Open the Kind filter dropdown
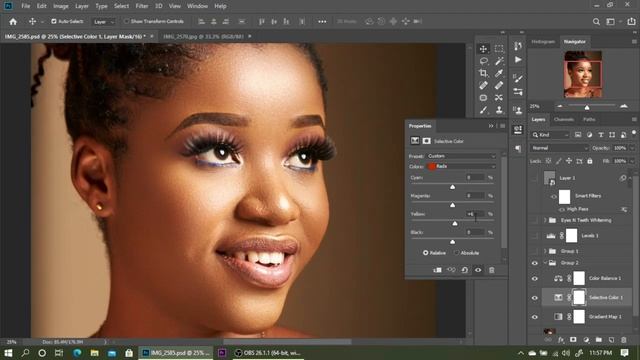Screen dimensions: 640x360 pos(550,135)
